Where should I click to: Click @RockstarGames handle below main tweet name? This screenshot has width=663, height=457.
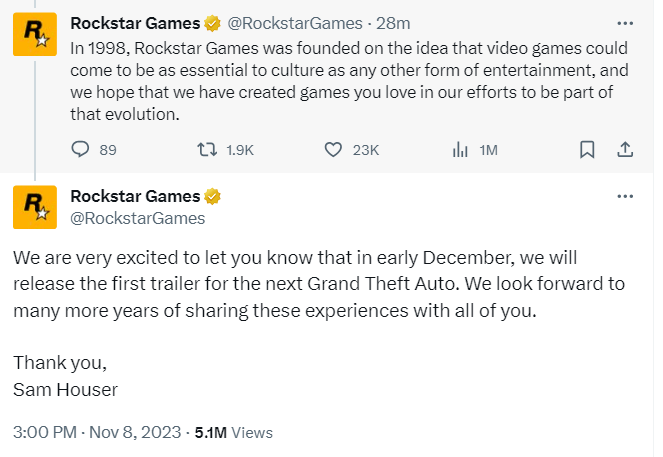point(137,218)
